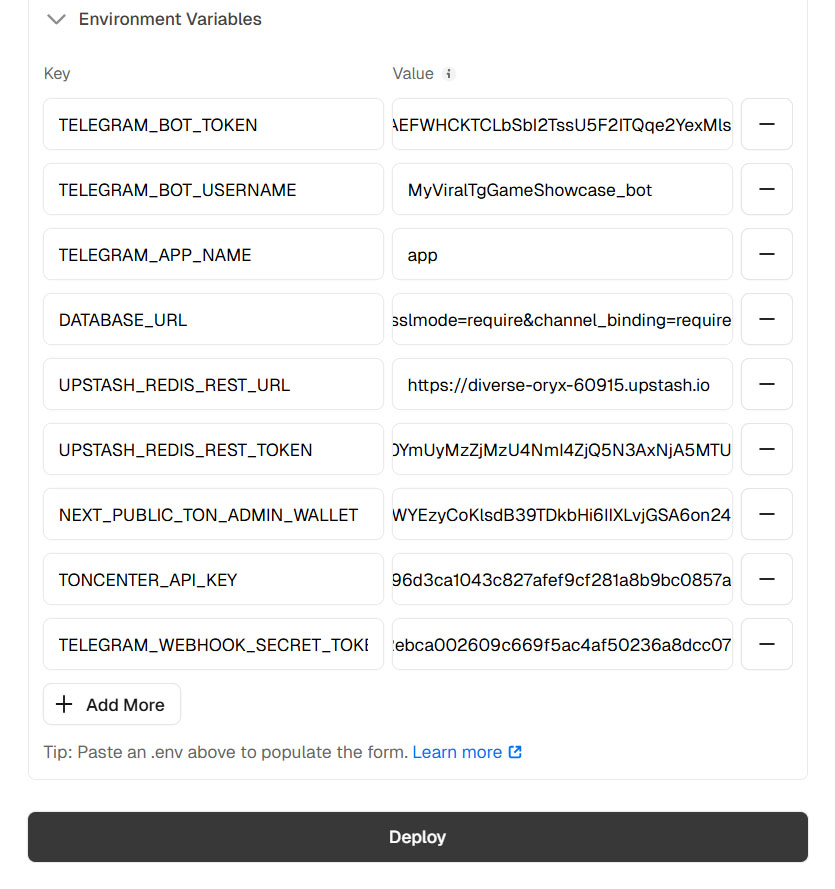Edit the TELEGRAM_BOT_USERNAME value field

[562, 189]
